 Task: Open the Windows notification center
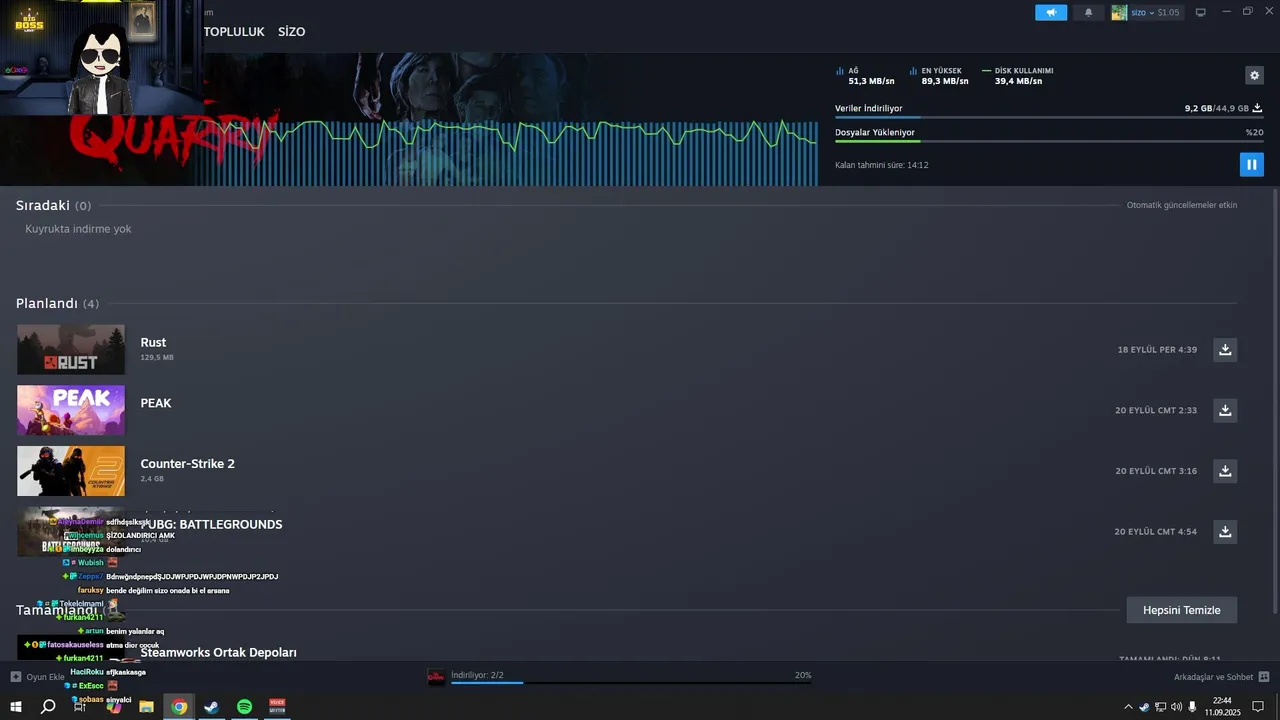(1258, 707)
